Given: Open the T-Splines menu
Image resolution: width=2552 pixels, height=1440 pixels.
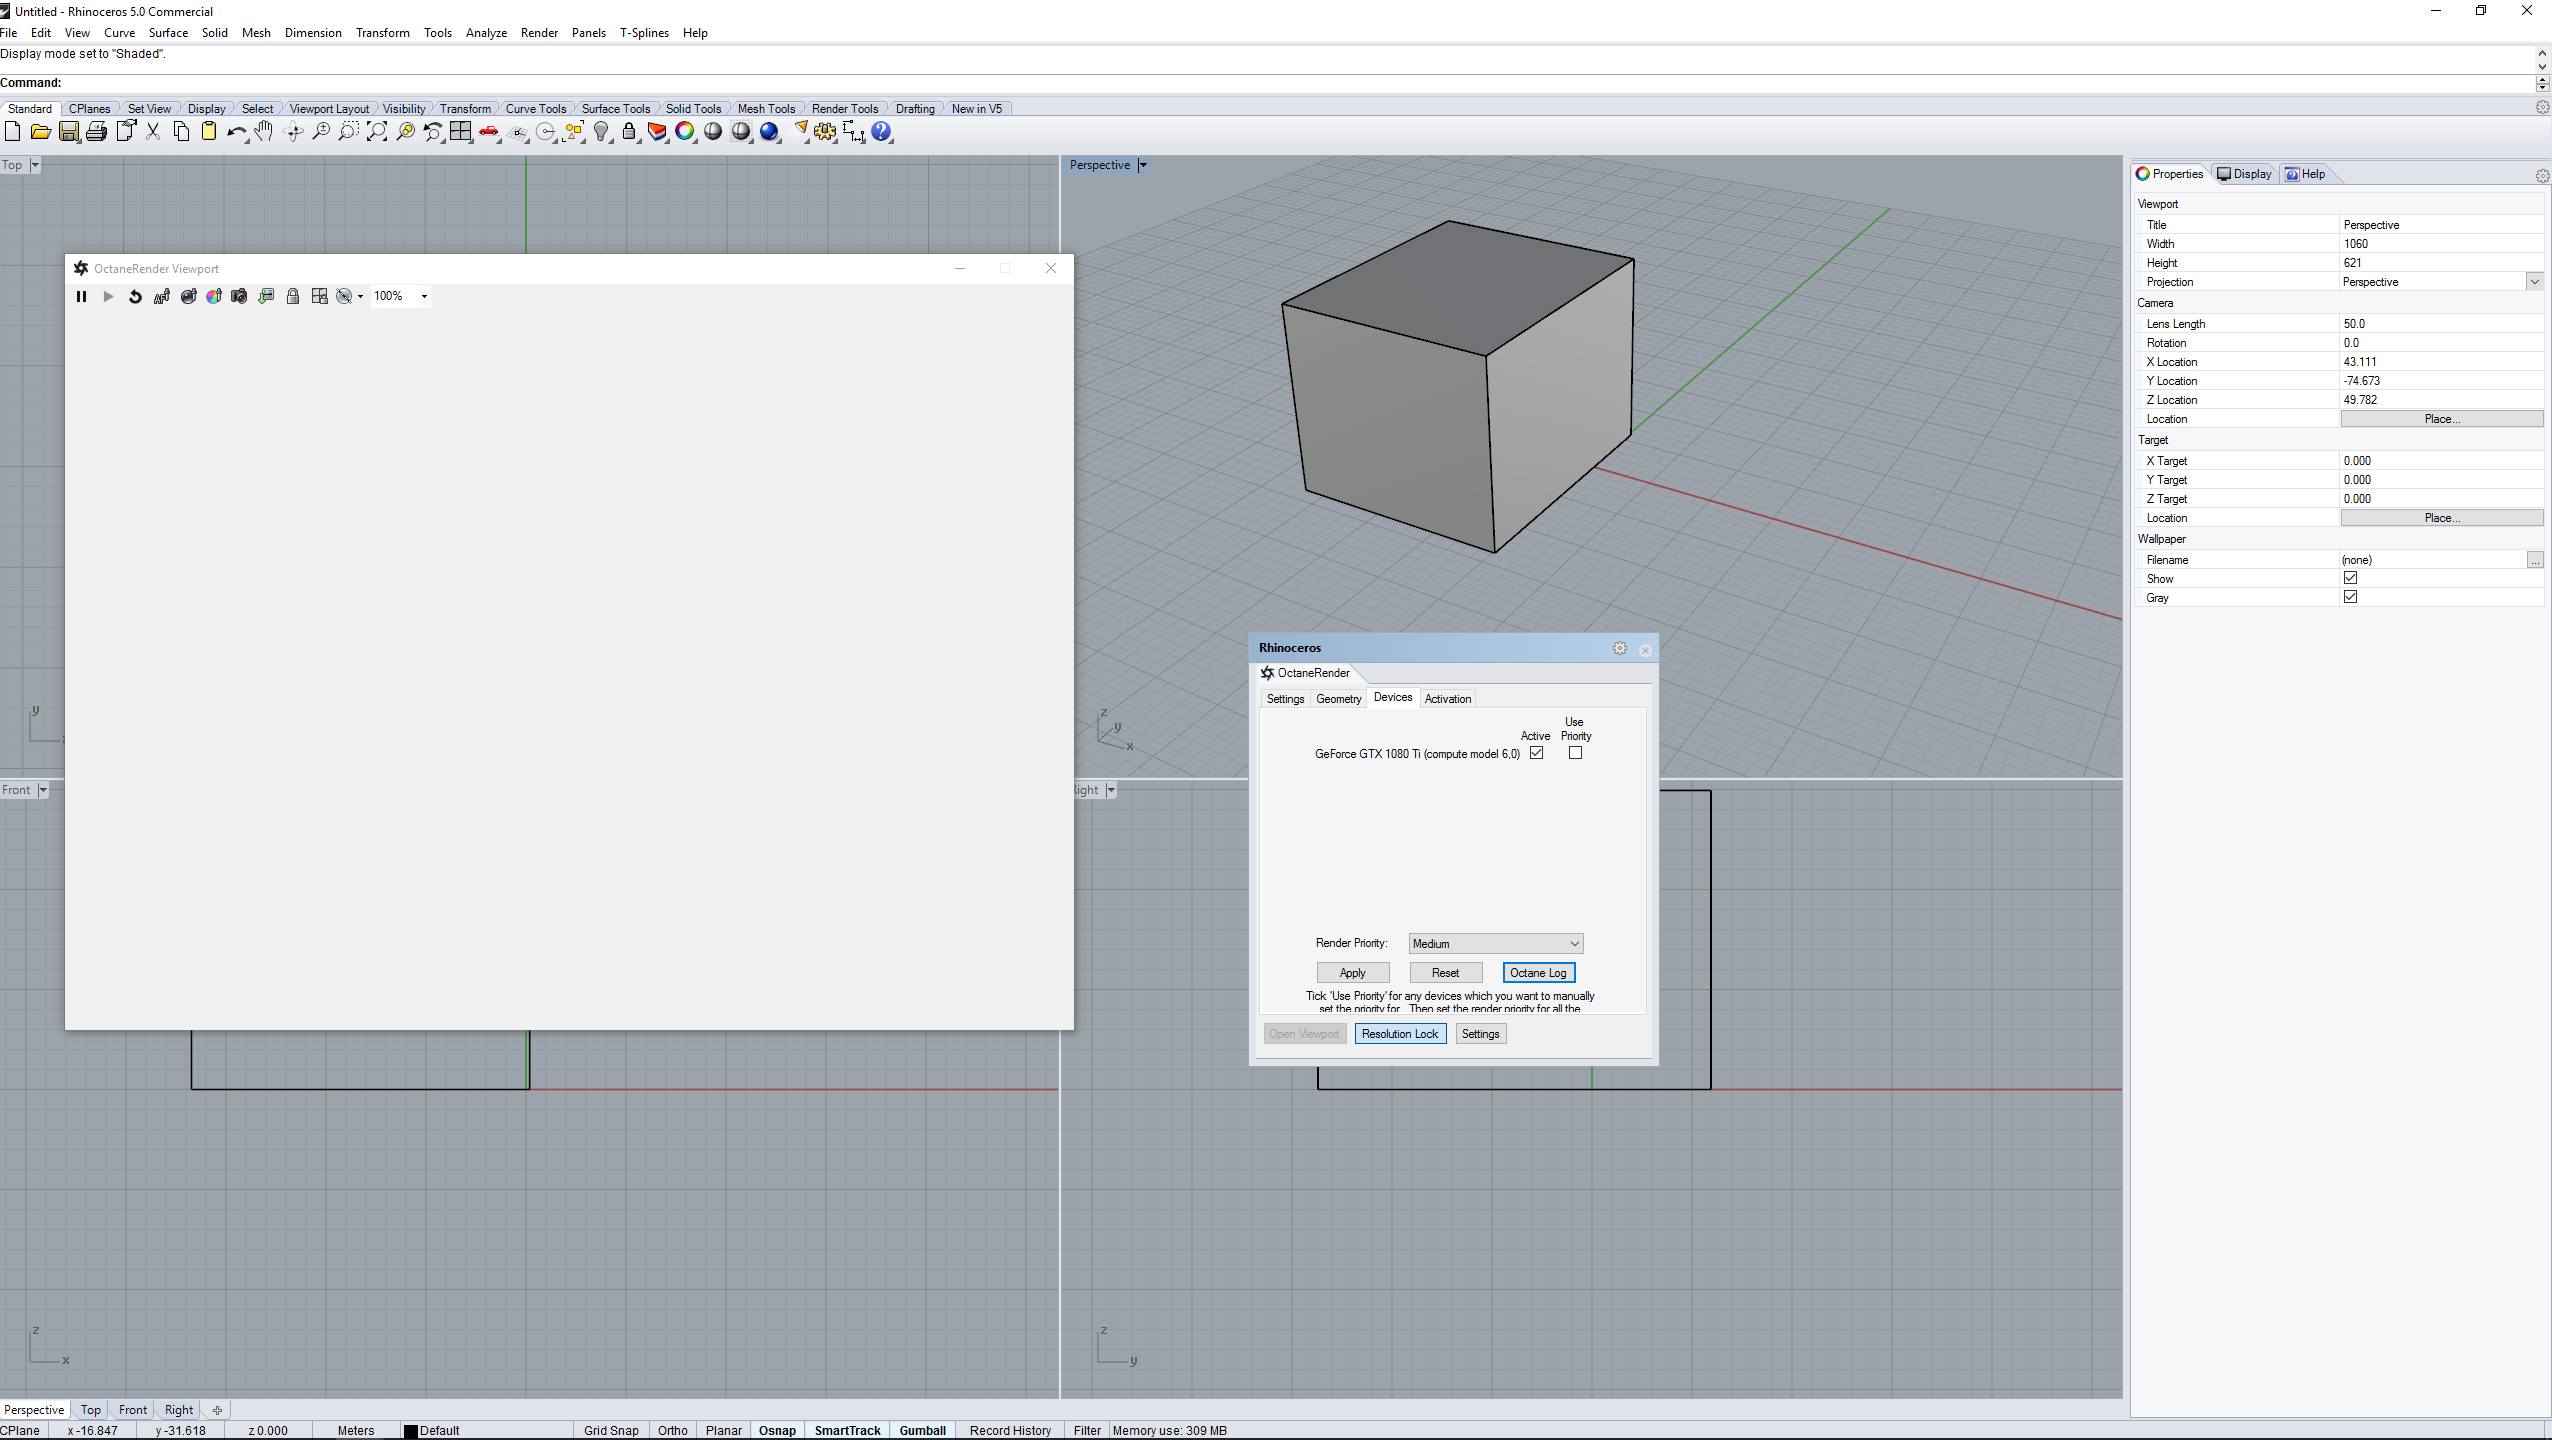Looking at the screenshot, I should pyautogui.click(x=644, y=33).
